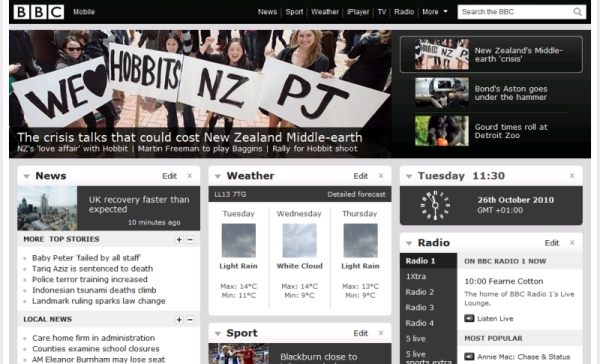Open Care home firm in administration
The height and width of the screenshot is (364, 600).
(93, 338)
